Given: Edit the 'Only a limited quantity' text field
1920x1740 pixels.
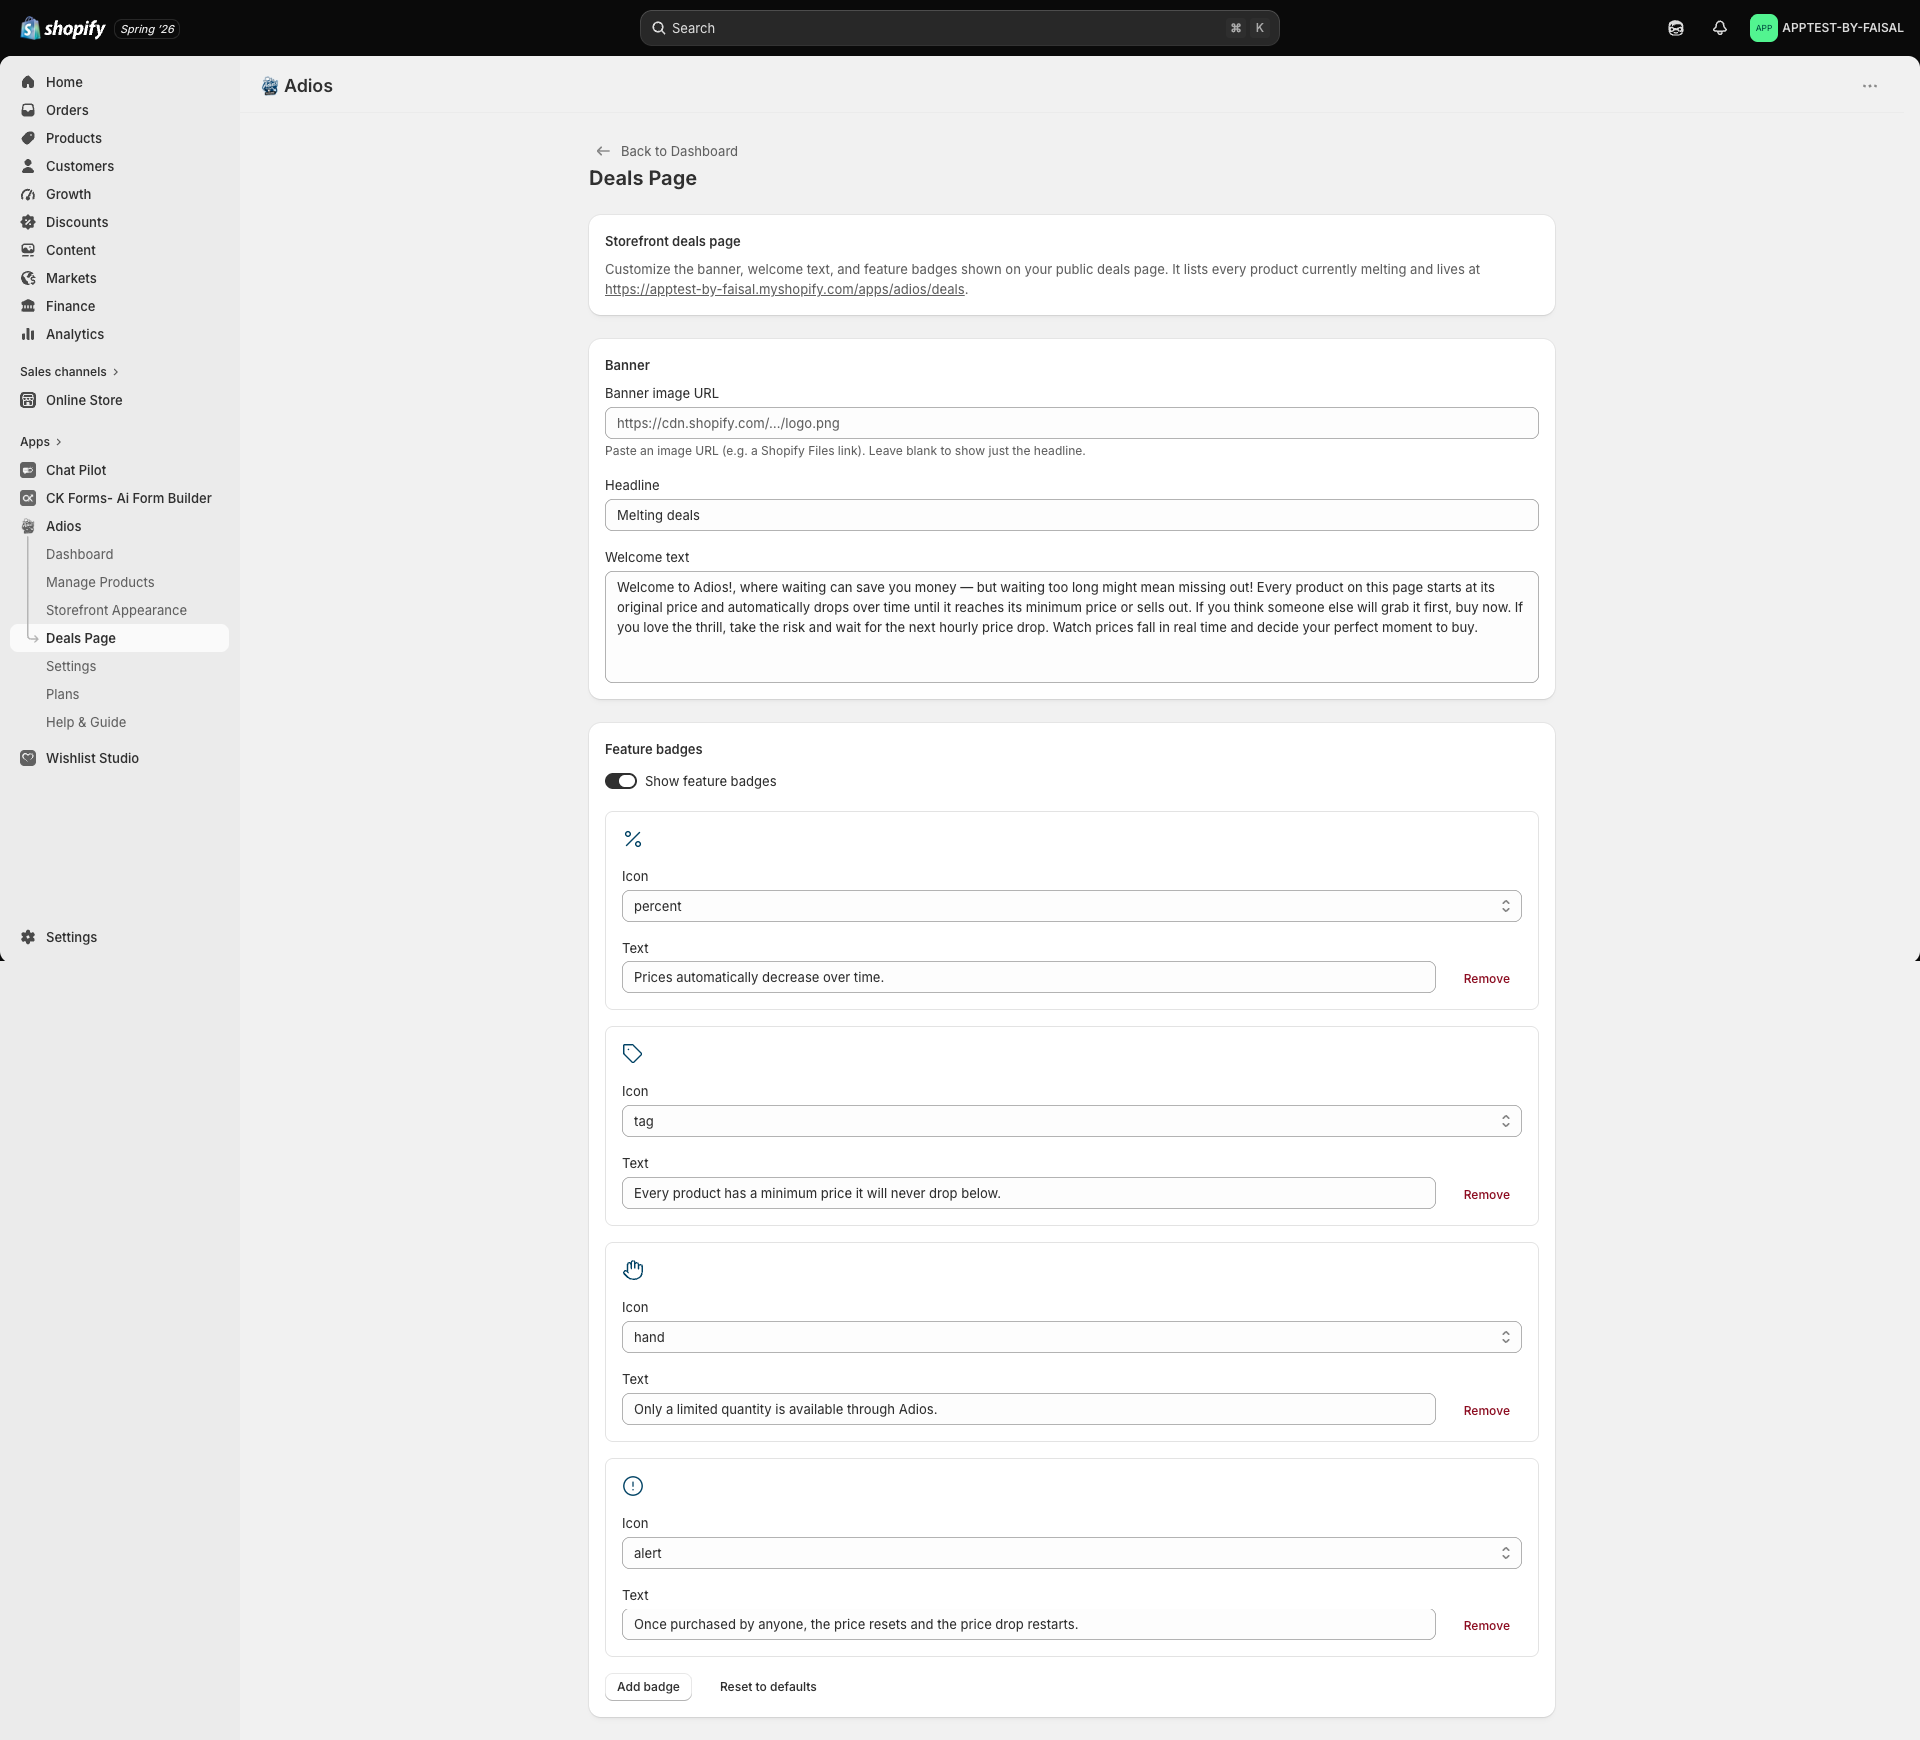Looking at the screenshot, I should 1029,1409.
